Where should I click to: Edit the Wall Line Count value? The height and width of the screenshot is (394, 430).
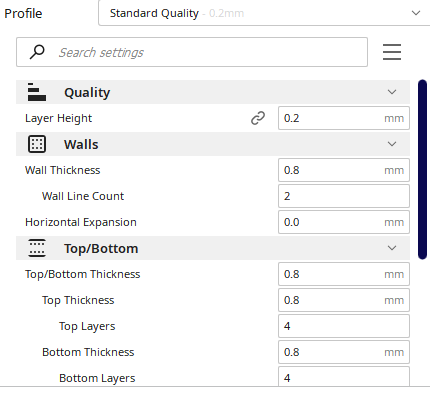pos(344,196)
